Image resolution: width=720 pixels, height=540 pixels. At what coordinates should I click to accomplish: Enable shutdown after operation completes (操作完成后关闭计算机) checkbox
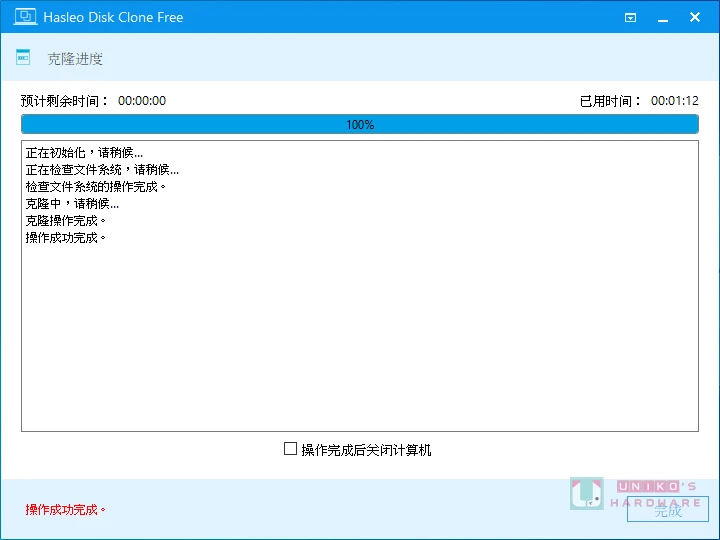coord(290,449)
